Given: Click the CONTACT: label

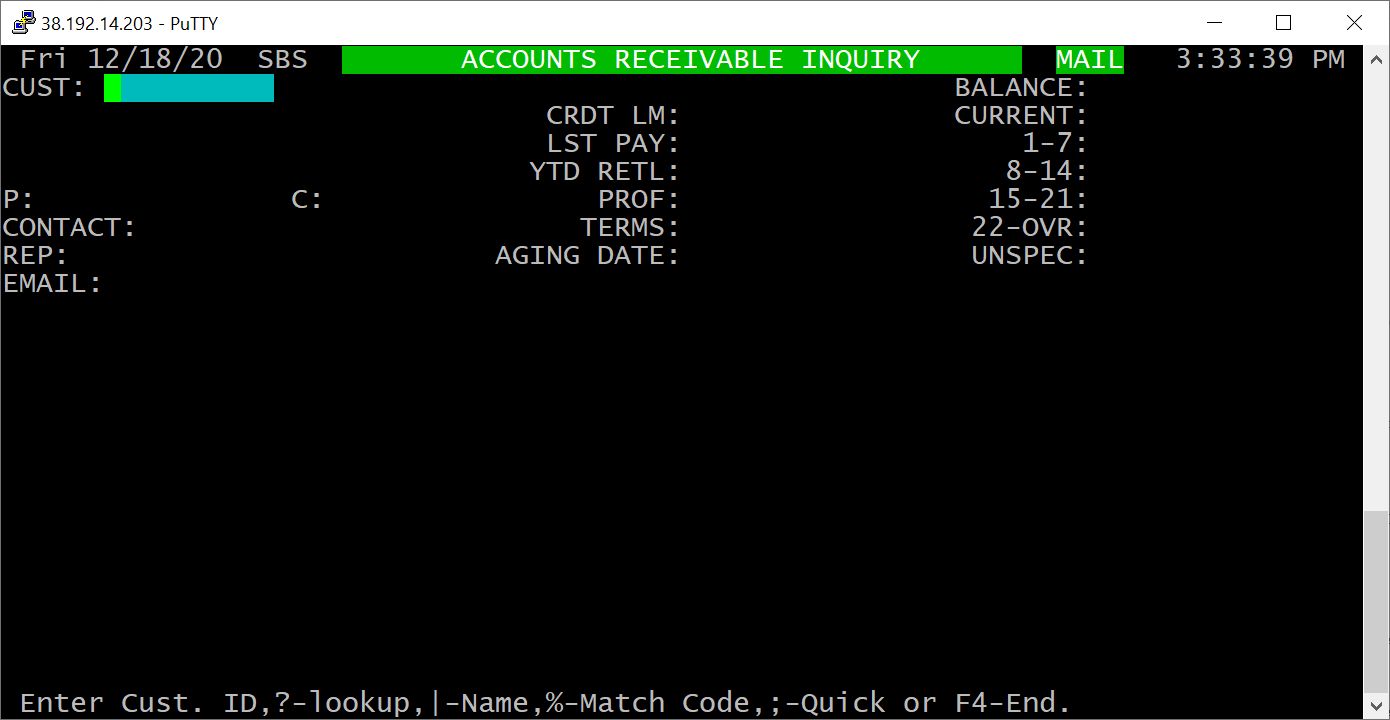Looking at the screenshot, I should pos(70,228).
